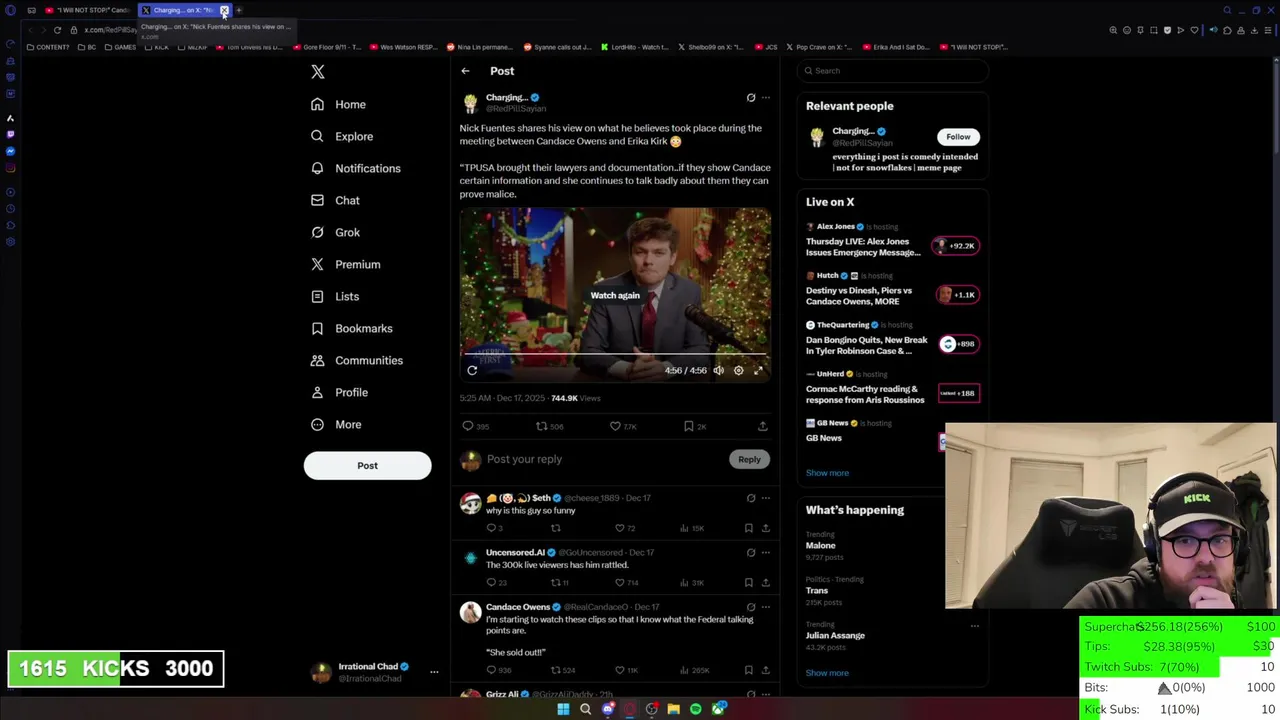Open Premium in the sidebar
The image size is (1280, 720).
[x=345, y=264]
